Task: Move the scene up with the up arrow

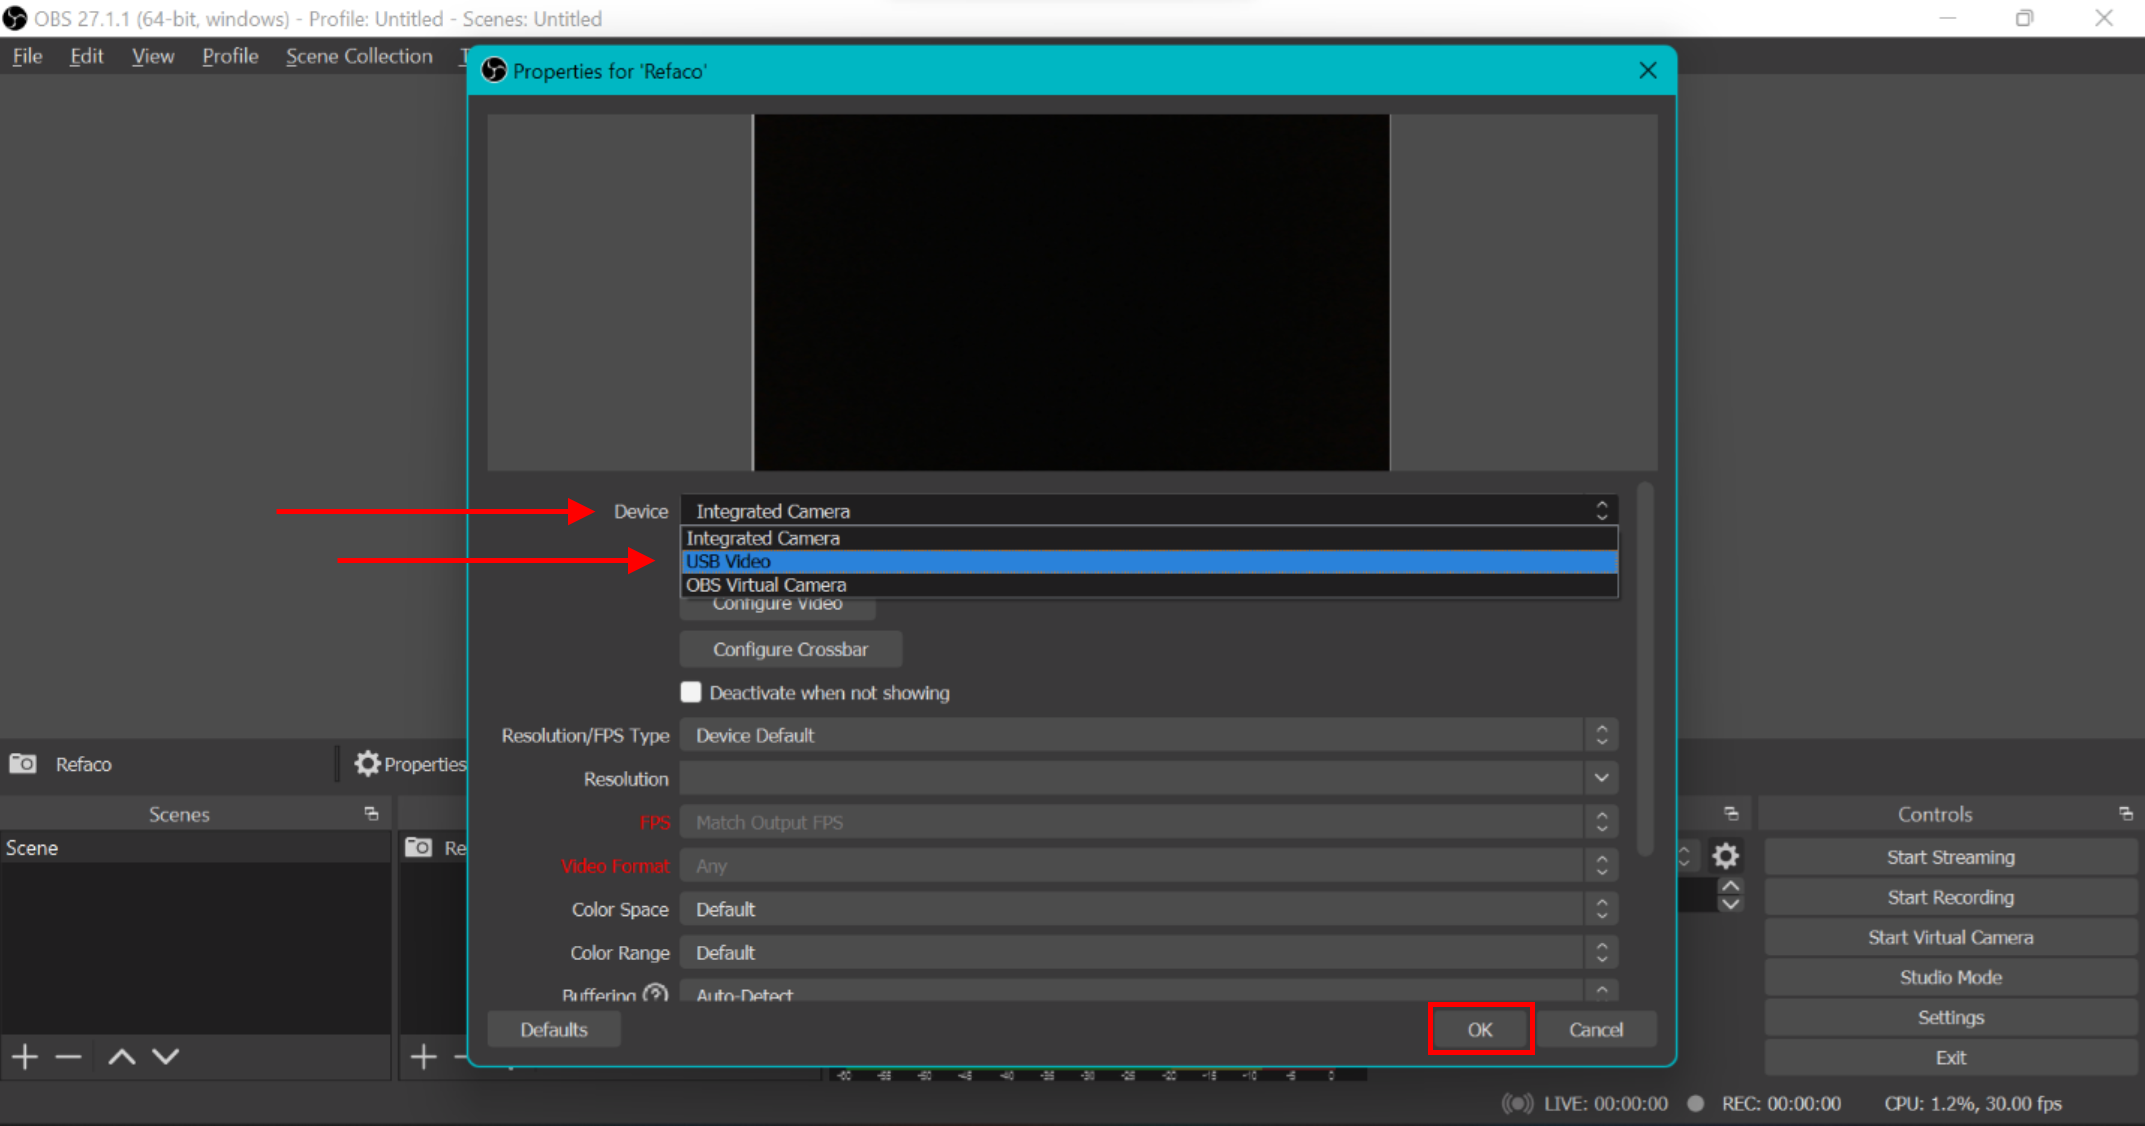Action: pos(121,1056)
